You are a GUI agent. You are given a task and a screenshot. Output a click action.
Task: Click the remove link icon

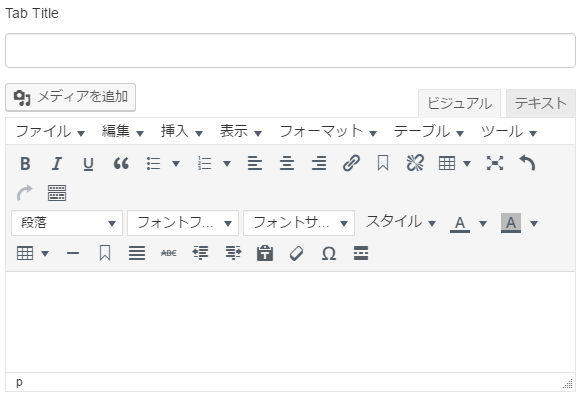[x=415, y=163]
